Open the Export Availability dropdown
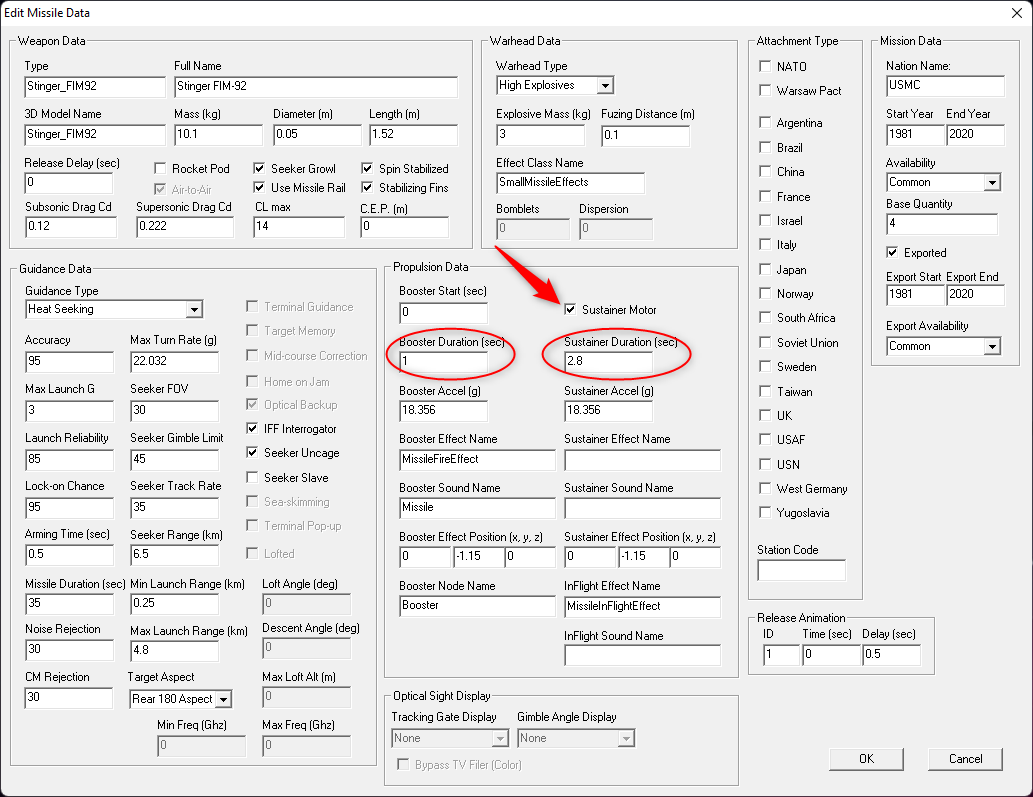Screen dimensions: 1033x797 click(x=992, y=346)
